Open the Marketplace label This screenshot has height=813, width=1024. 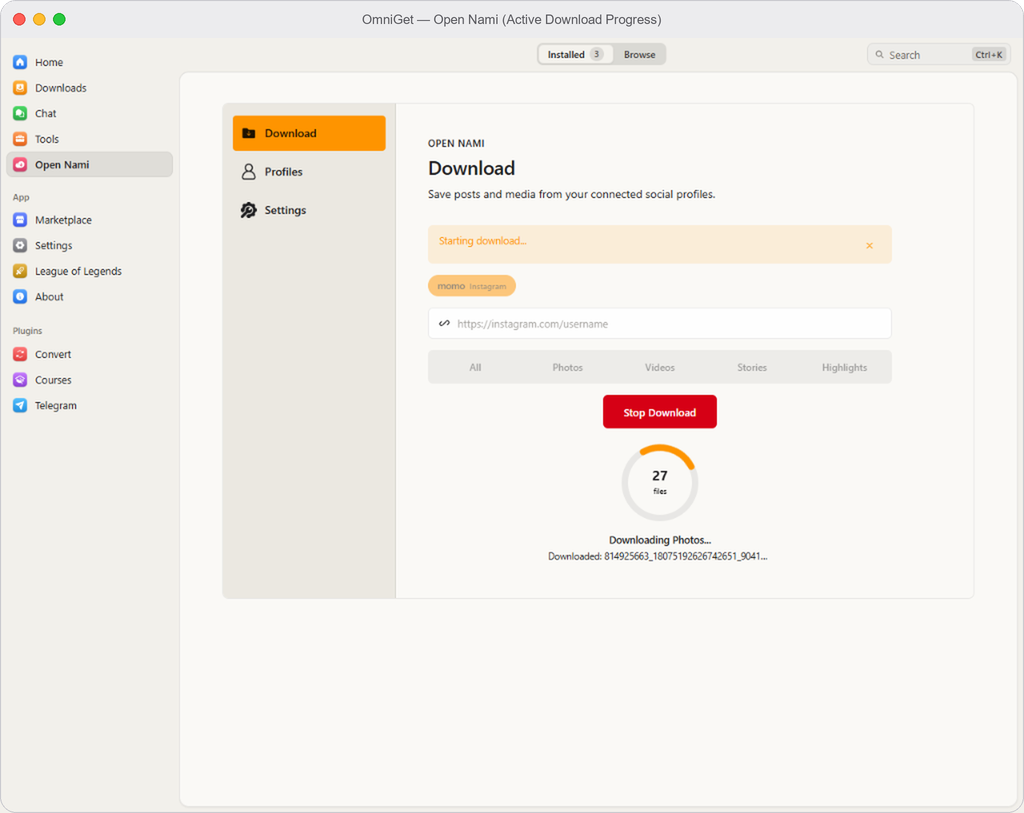(63, 220)
